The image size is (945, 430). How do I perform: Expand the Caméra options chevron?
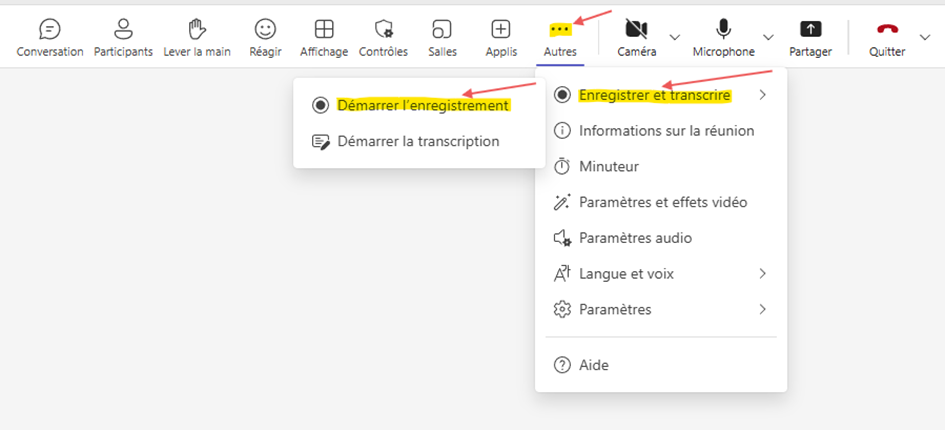tap(675, 37)
